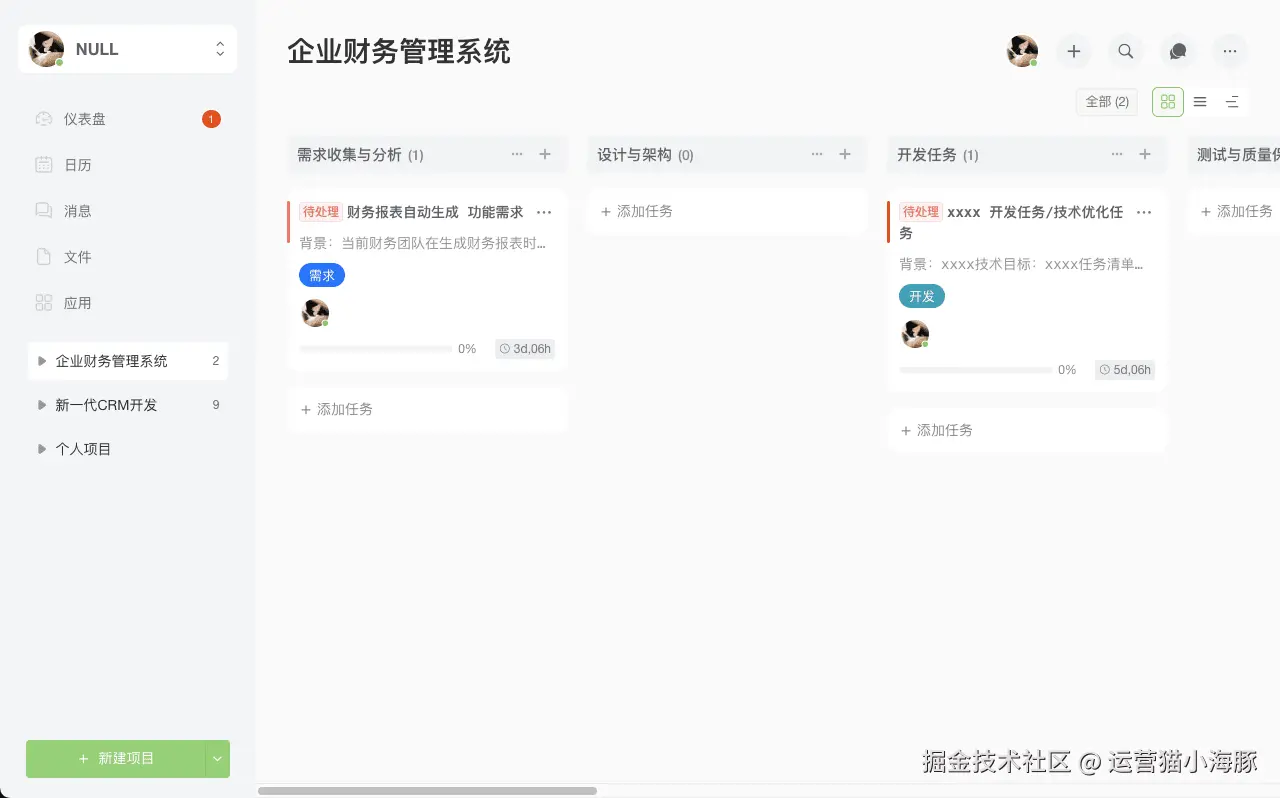Screen dimensions: 1280x798
Task: Open the dashboard (仪表盘) sidebar item
Action: [x=128, y=119]
